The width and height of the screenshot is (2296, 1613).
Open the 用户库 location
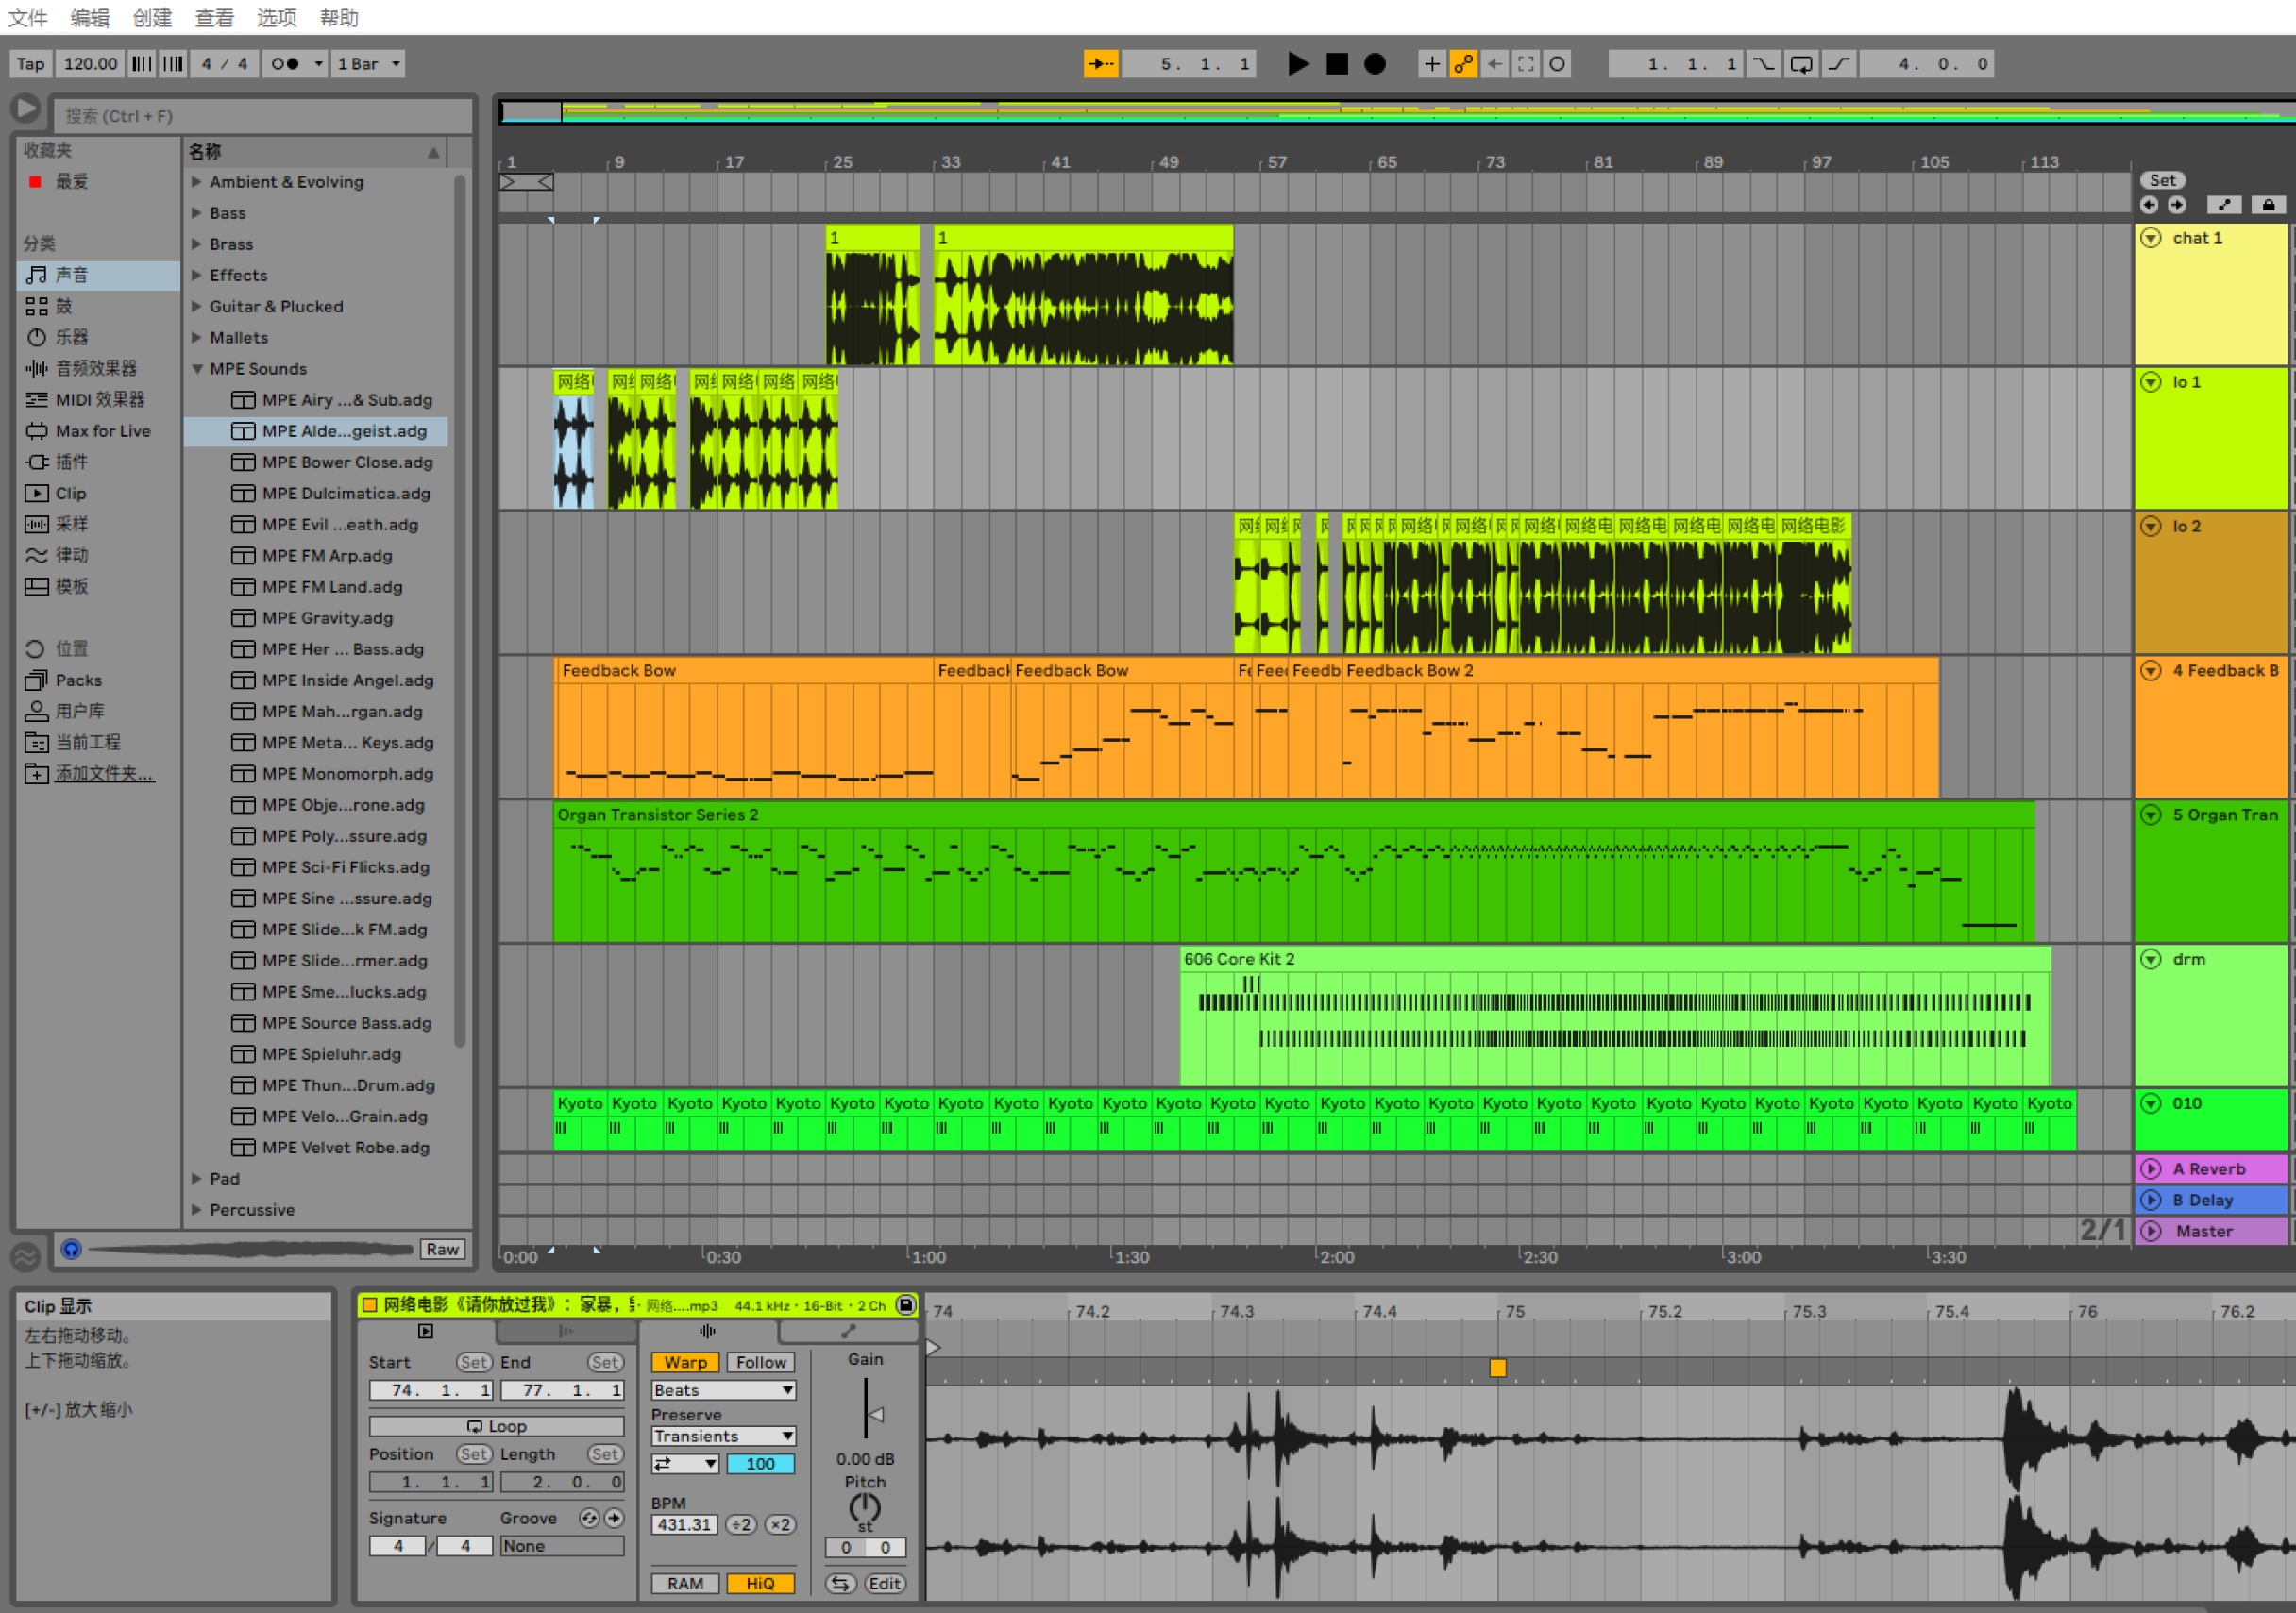pyautogui.click(x=98, y=711)
